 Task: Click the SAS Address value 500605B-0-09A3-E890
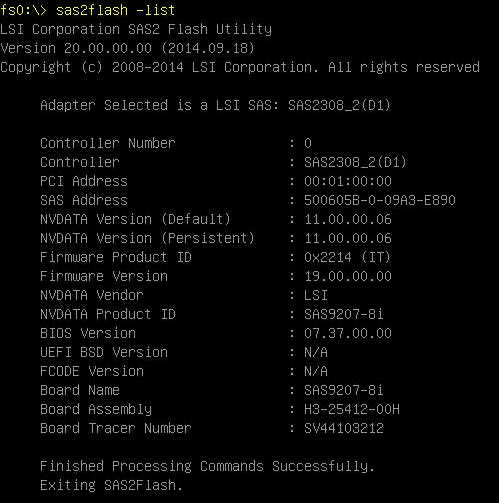tap(380, 200)
